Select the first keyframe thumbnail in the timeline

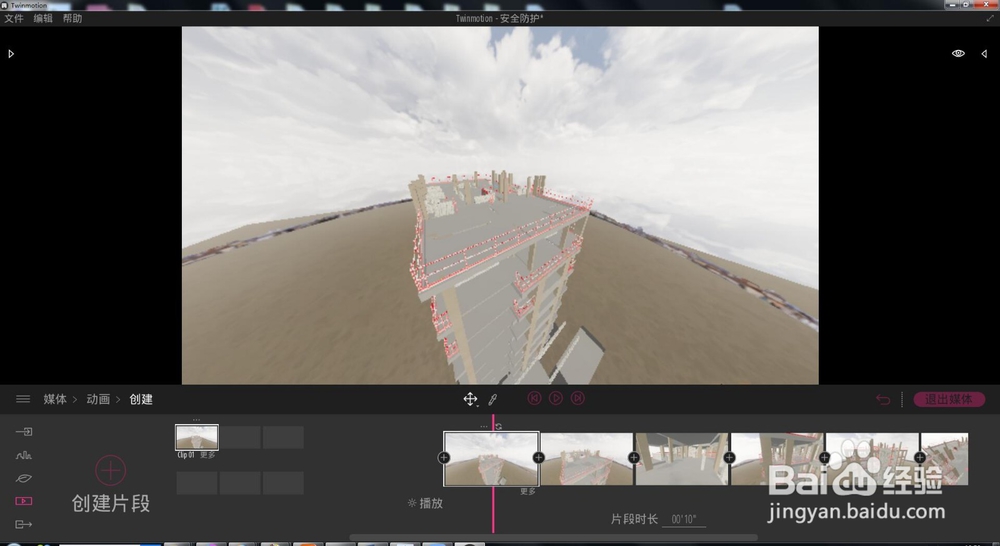pyautogui.click(x=491, y=459)
